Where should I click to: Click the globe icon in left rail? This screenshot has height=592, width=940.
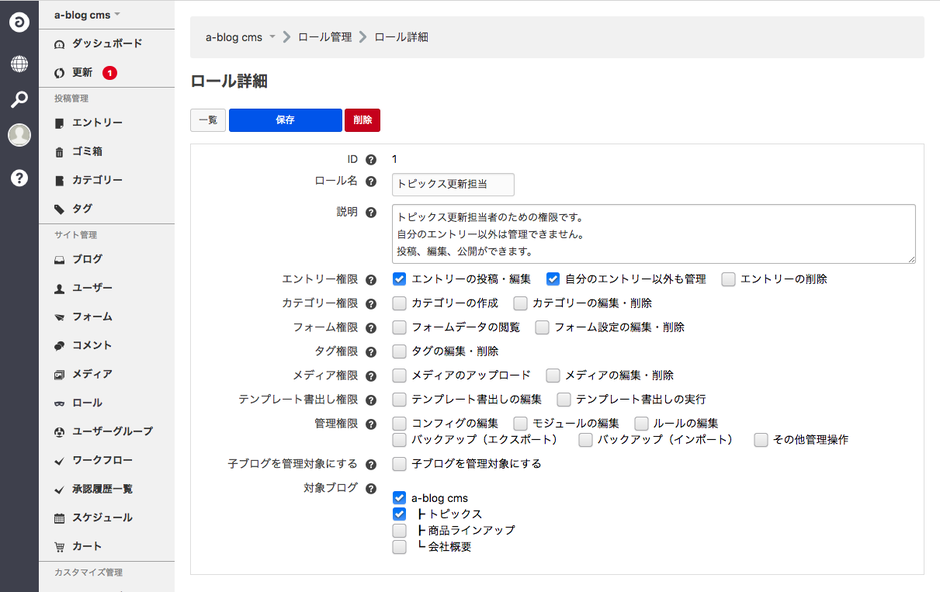coord(19,64)
